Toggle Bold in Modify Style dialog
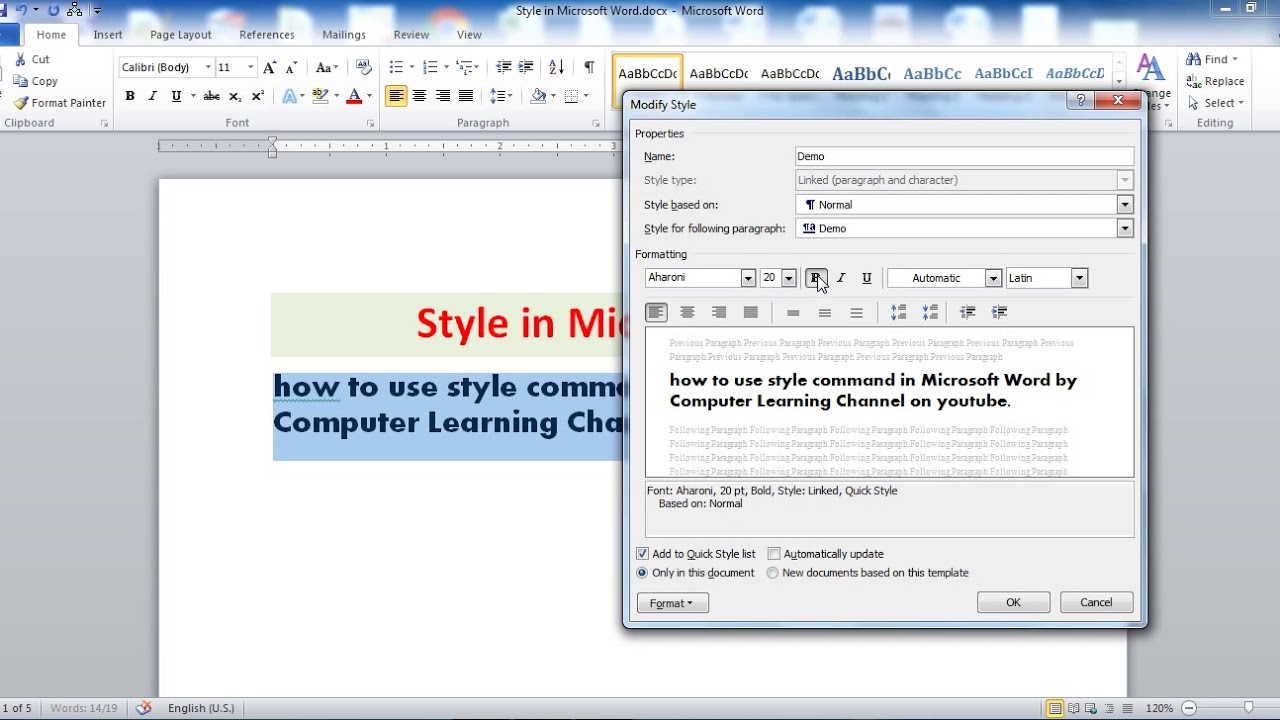This screenshot has width=1280, height=720. coord(815,278)
